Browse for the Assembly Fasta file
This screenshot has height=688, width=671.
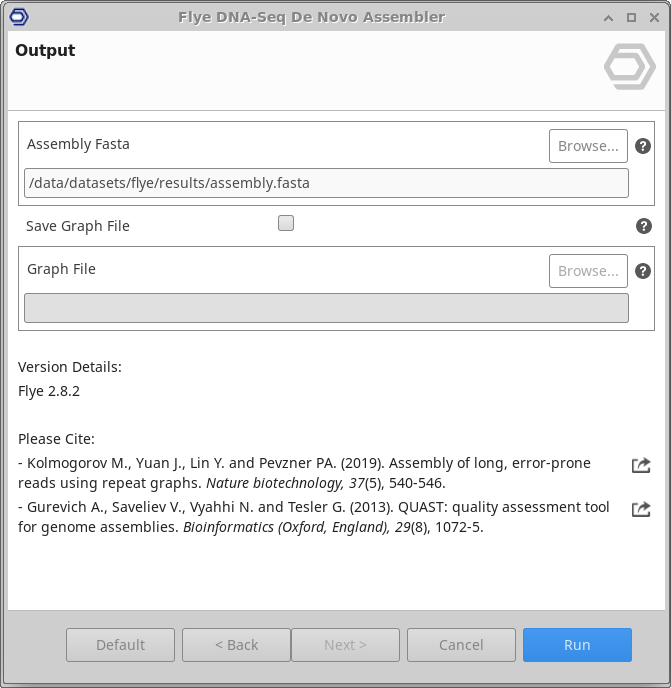point(588,146)
